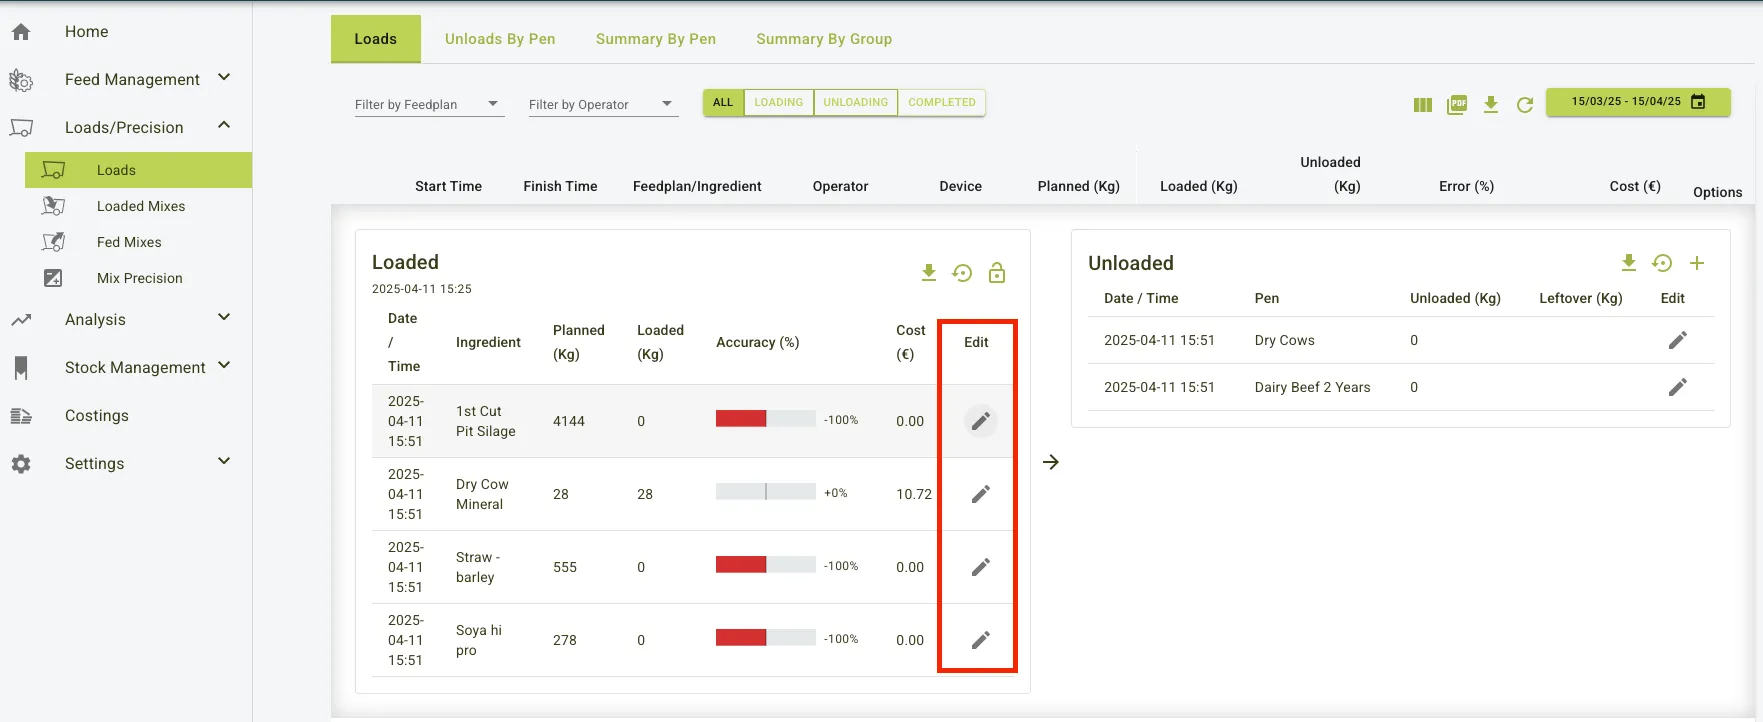This screenshot has width=1763, height=722.
Task: Edit the Soya hi pro ingredient row
Action: [980, 640]
